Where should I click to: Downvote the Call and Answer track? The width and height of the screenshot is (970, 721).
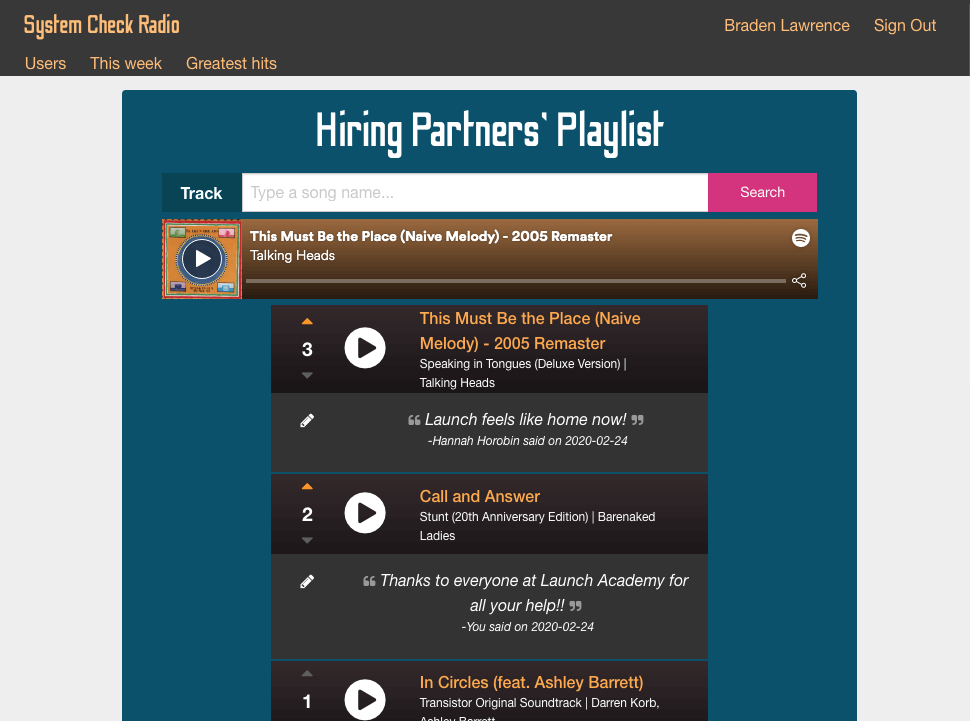pos(307,540)
